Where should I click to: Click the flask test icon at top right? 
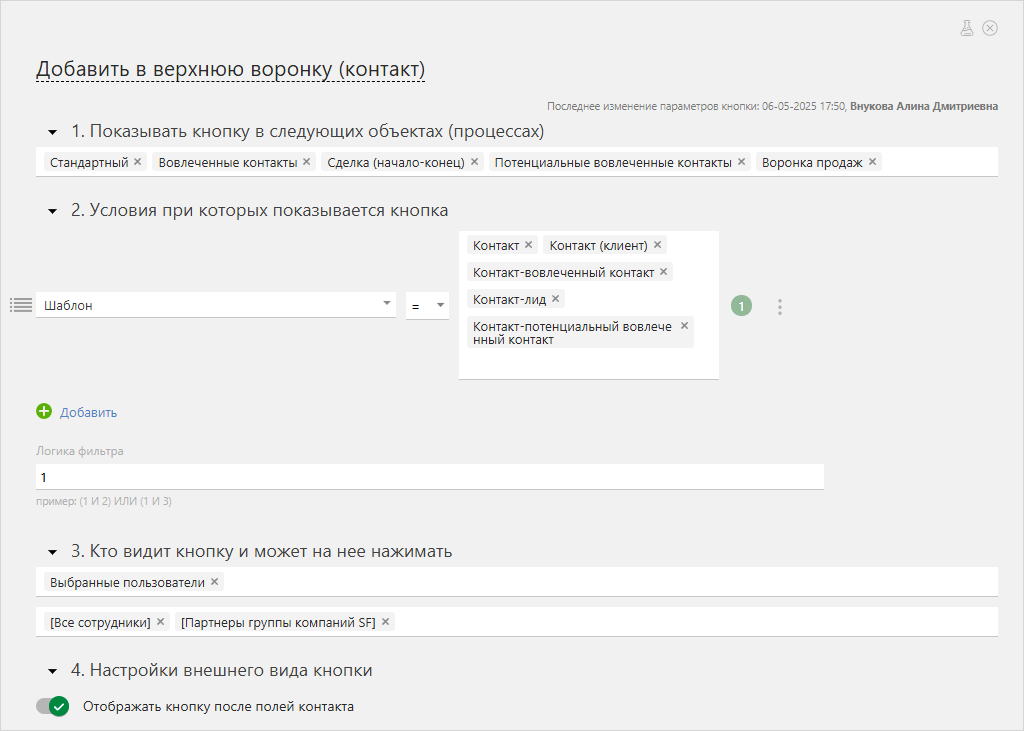click(x=967, y=28)
